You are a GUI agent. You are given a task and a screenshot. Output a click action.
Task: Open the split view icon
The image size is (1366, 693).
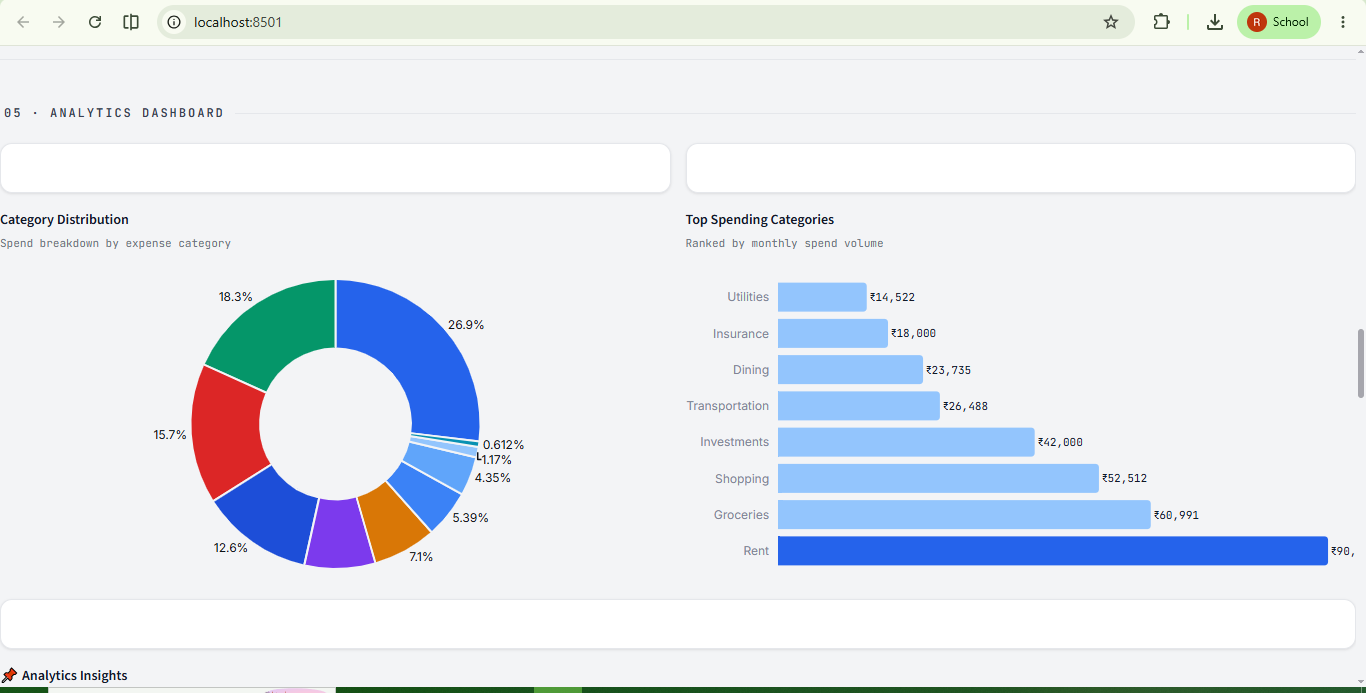pos(131,22)
